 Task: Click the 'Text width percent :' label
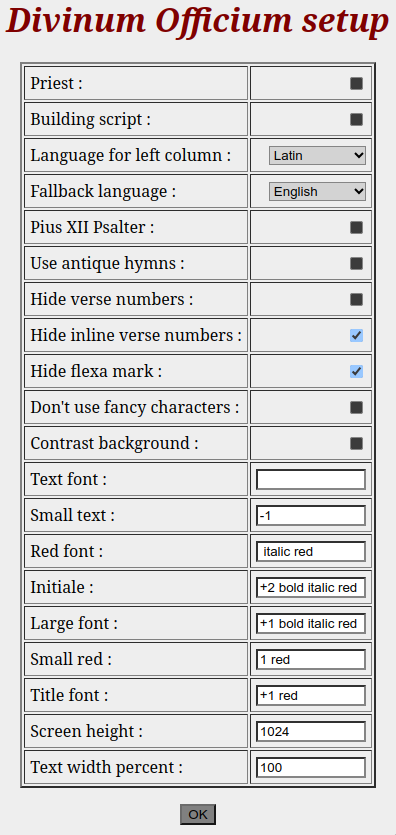(106, 767)
